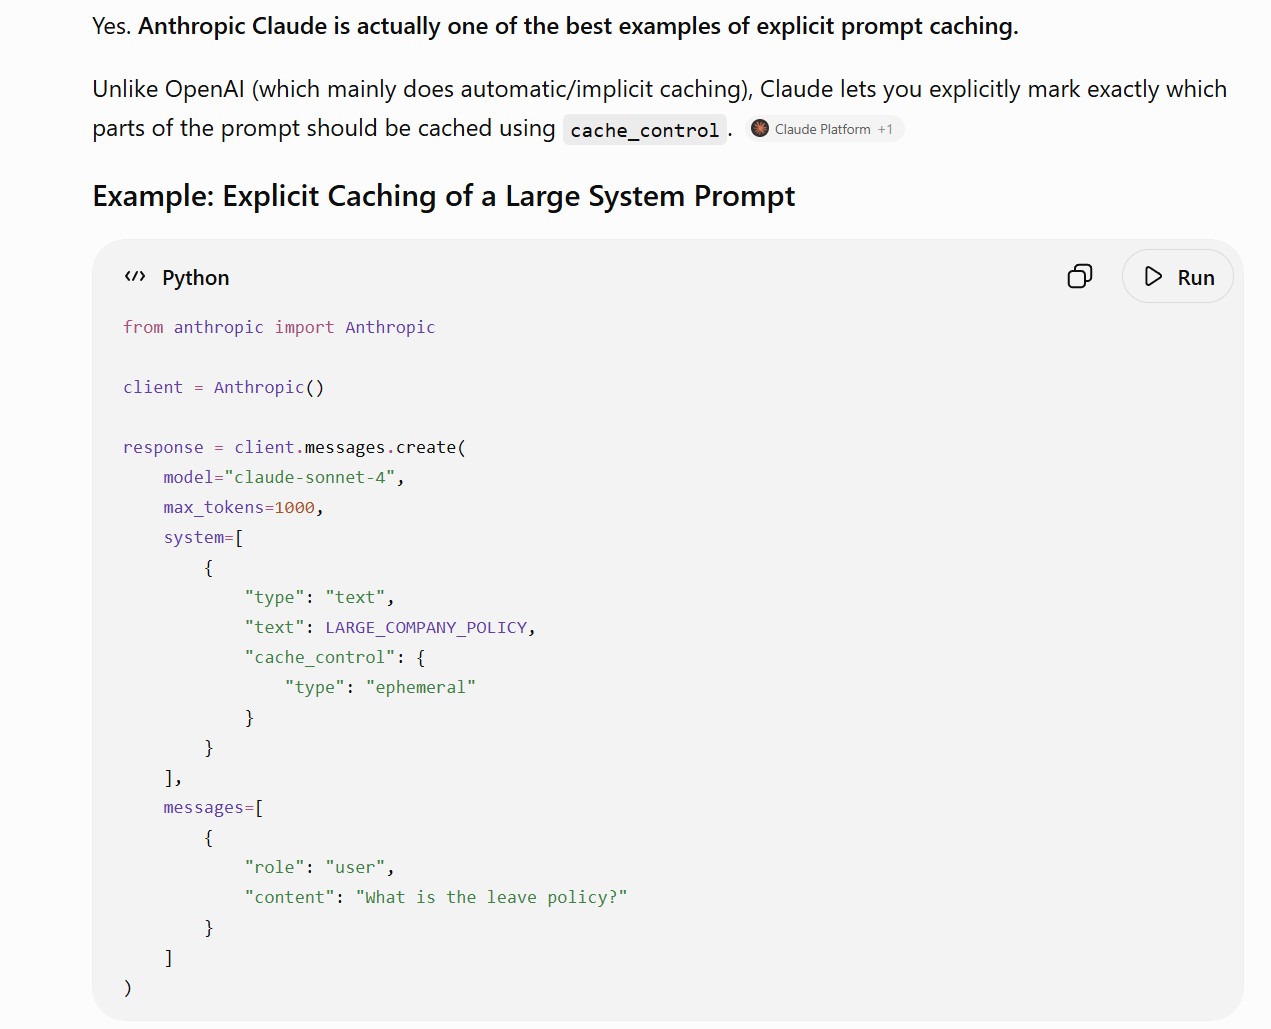Click the "Python" language label

point(196,277)
